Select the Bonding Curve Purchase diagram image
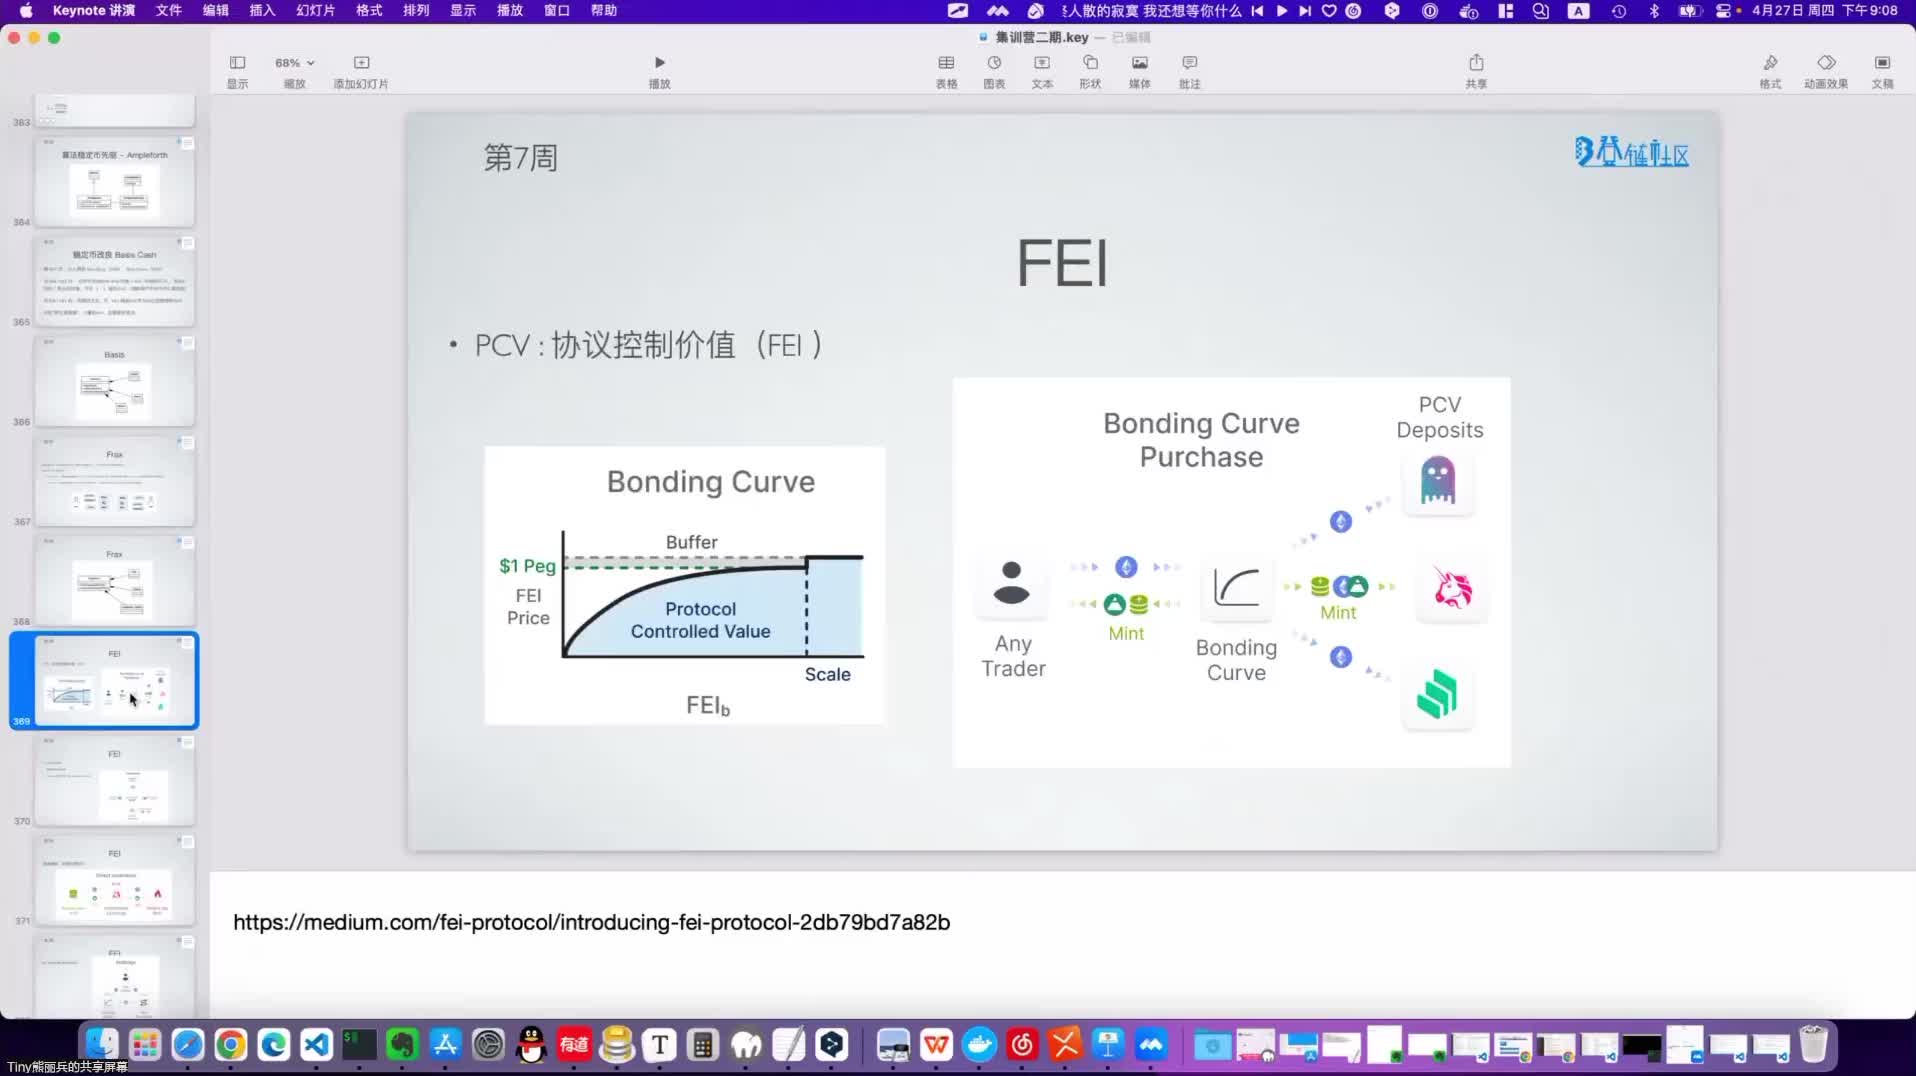This screenshot has width=1916, height=1076. (1232, 572)
